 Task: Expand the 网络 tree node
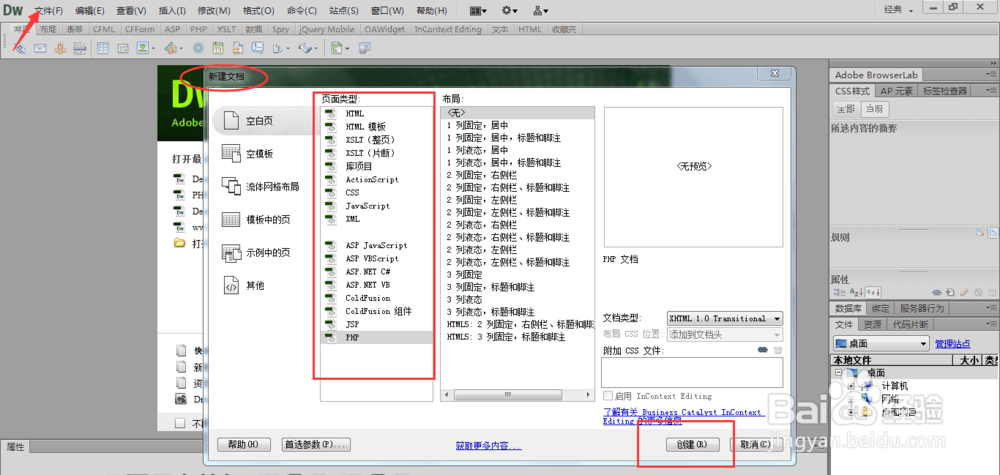point(851,399)
